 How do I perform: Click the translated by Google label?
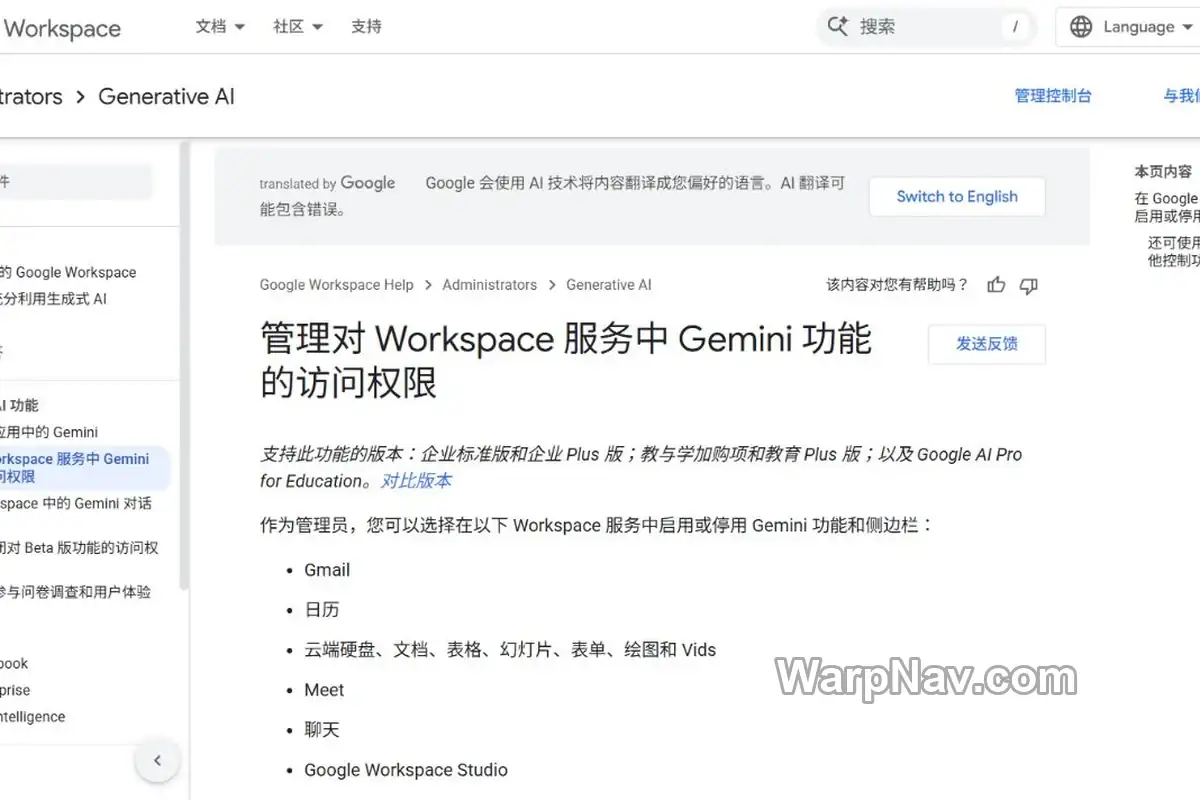pyautogui.click(x=327, y=183)
